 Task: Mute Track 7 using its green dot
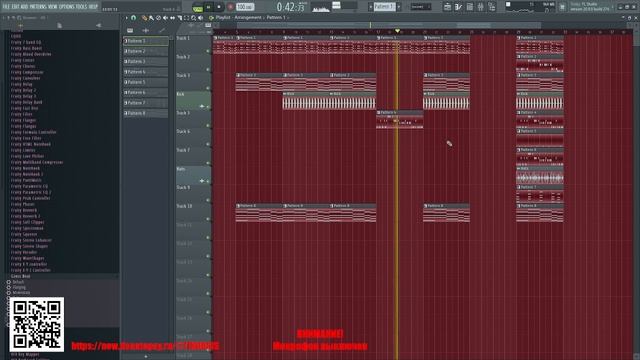tap(208, 163)
